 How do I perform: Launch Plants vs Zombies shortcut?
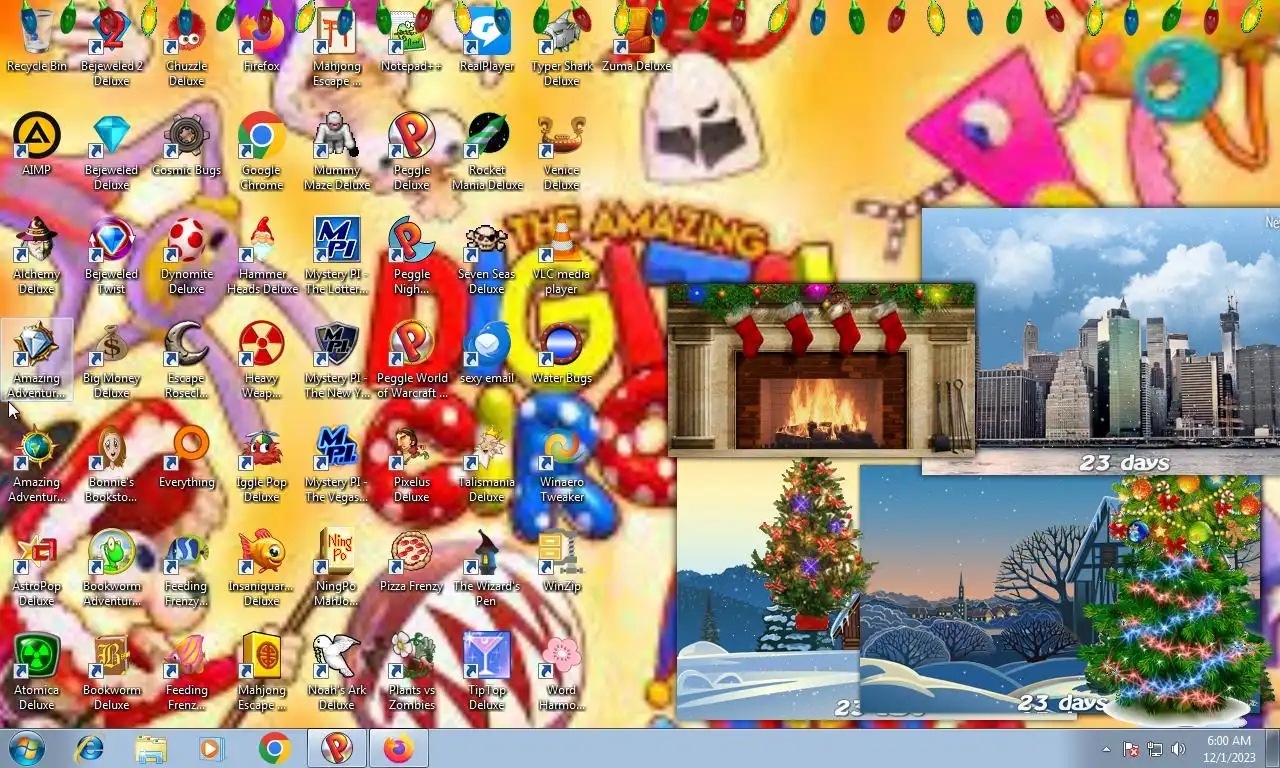(x=411, y=671)
